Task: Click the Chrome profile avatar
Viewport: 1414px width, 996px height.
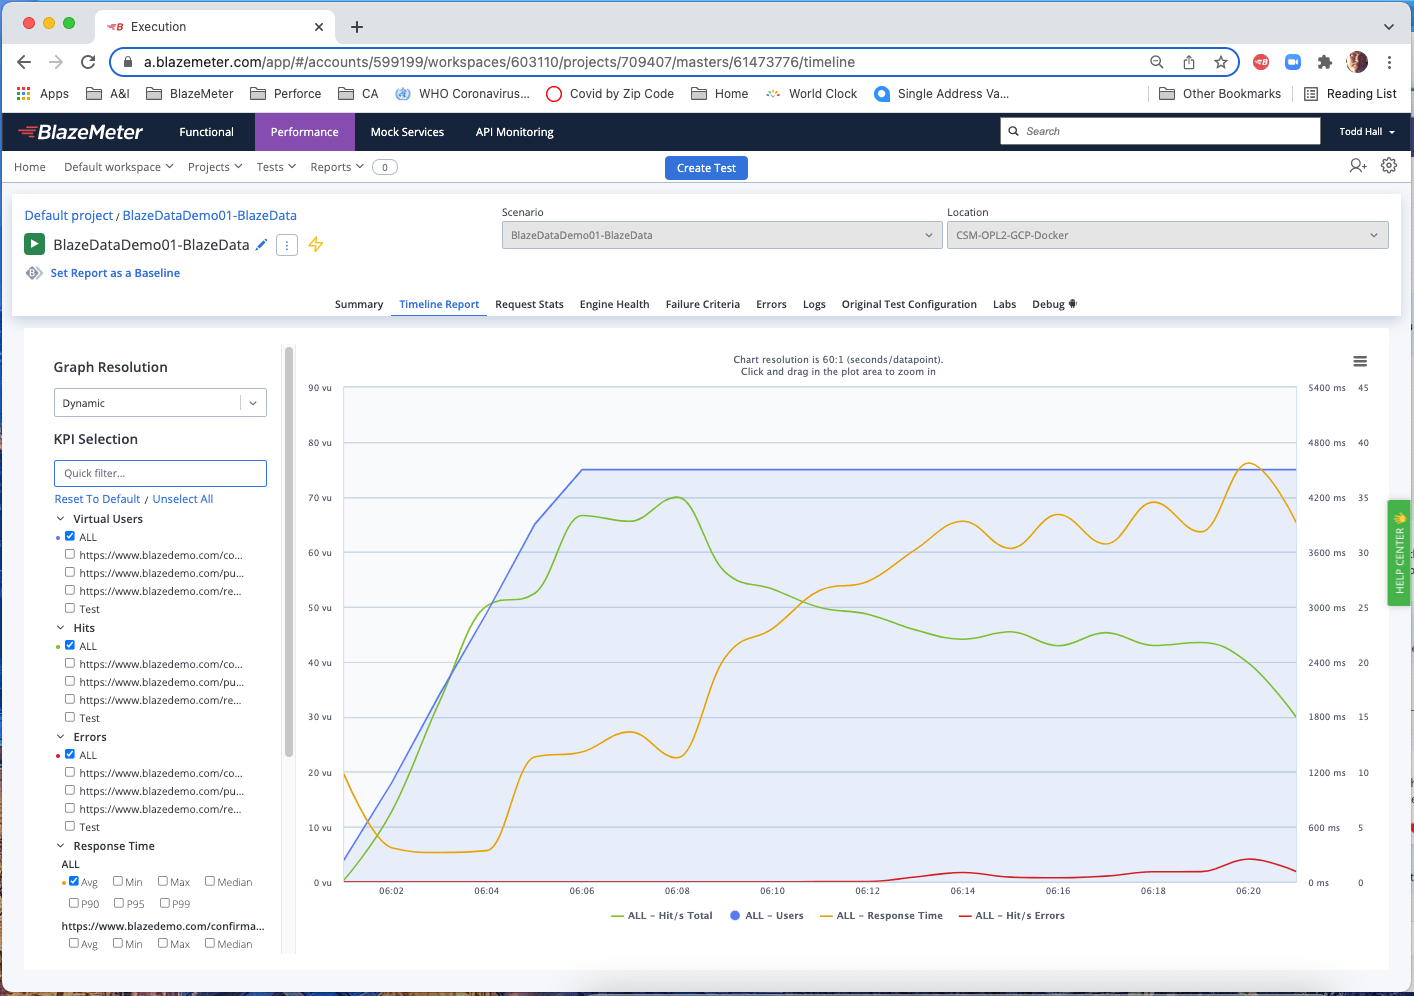Action: [x=1357, y=62]
